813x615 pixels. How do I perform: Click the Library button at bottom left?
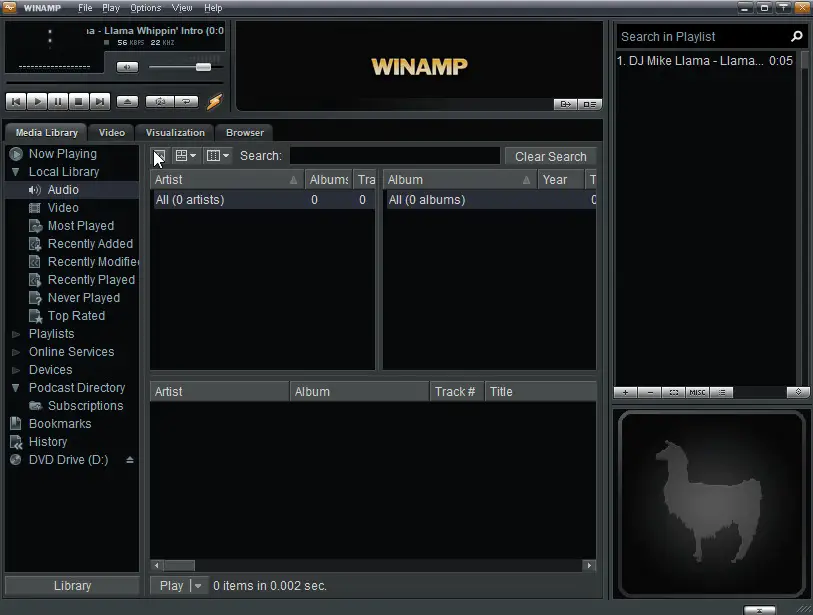(72, 586)
